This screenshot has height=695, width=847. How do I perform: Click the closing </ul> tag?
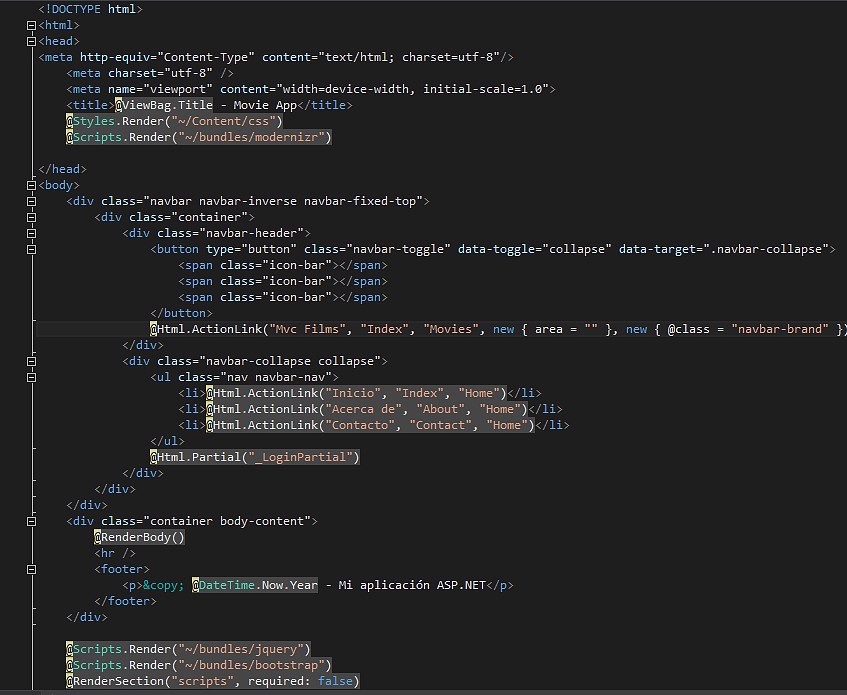tap(167, 441)
